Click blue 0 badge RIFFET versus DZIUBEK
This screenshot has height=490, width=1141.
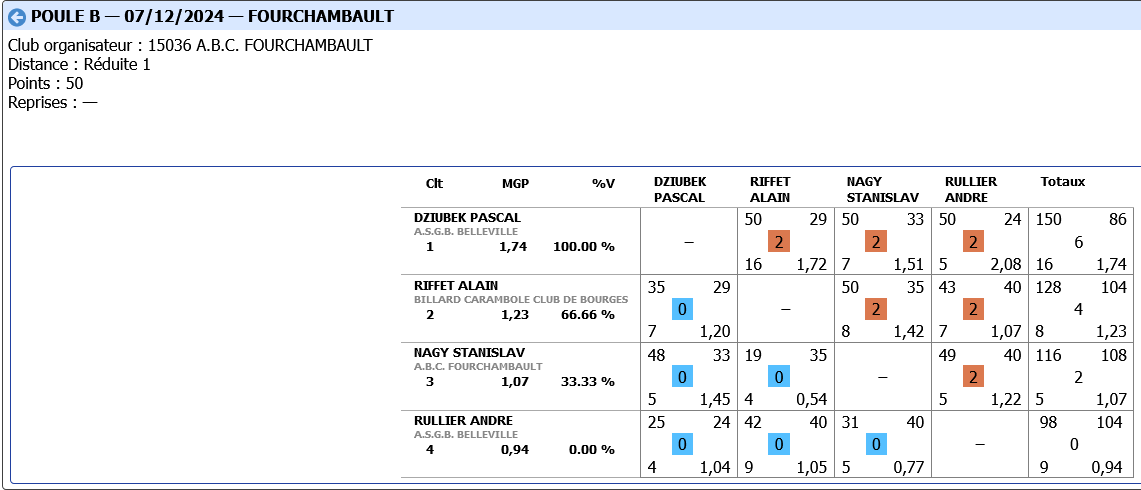pyautogui.click(x=682, y=309)
